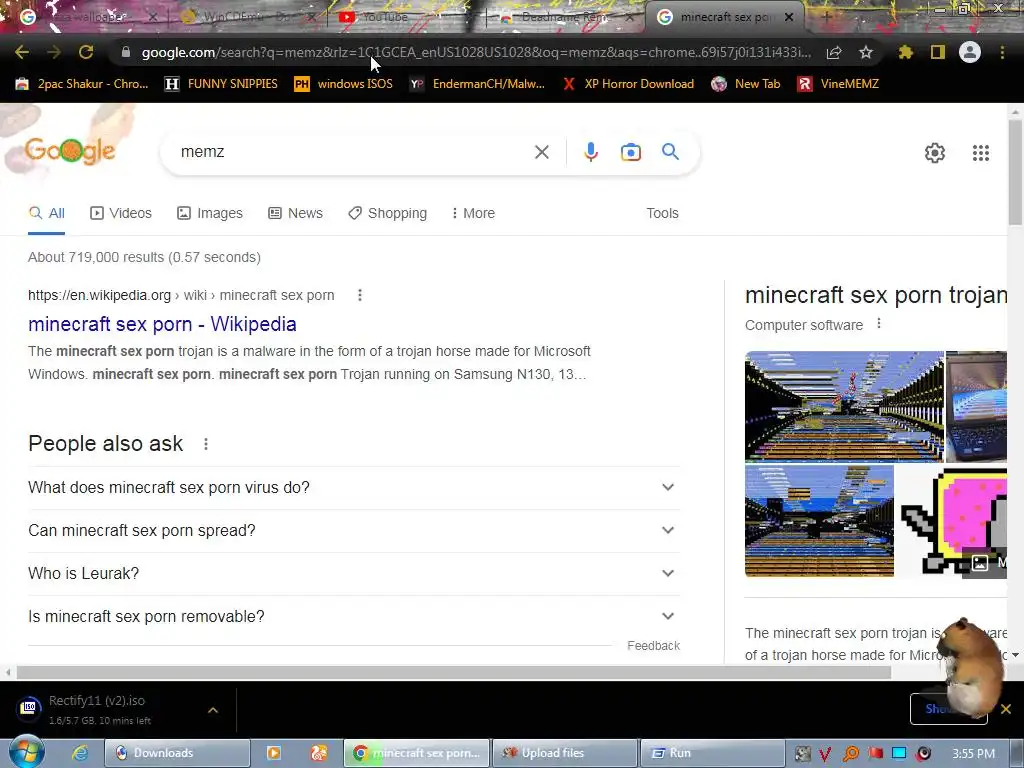
Task: Share this page using the share icon
Action: pyautogui.click(x=834, y=52)
